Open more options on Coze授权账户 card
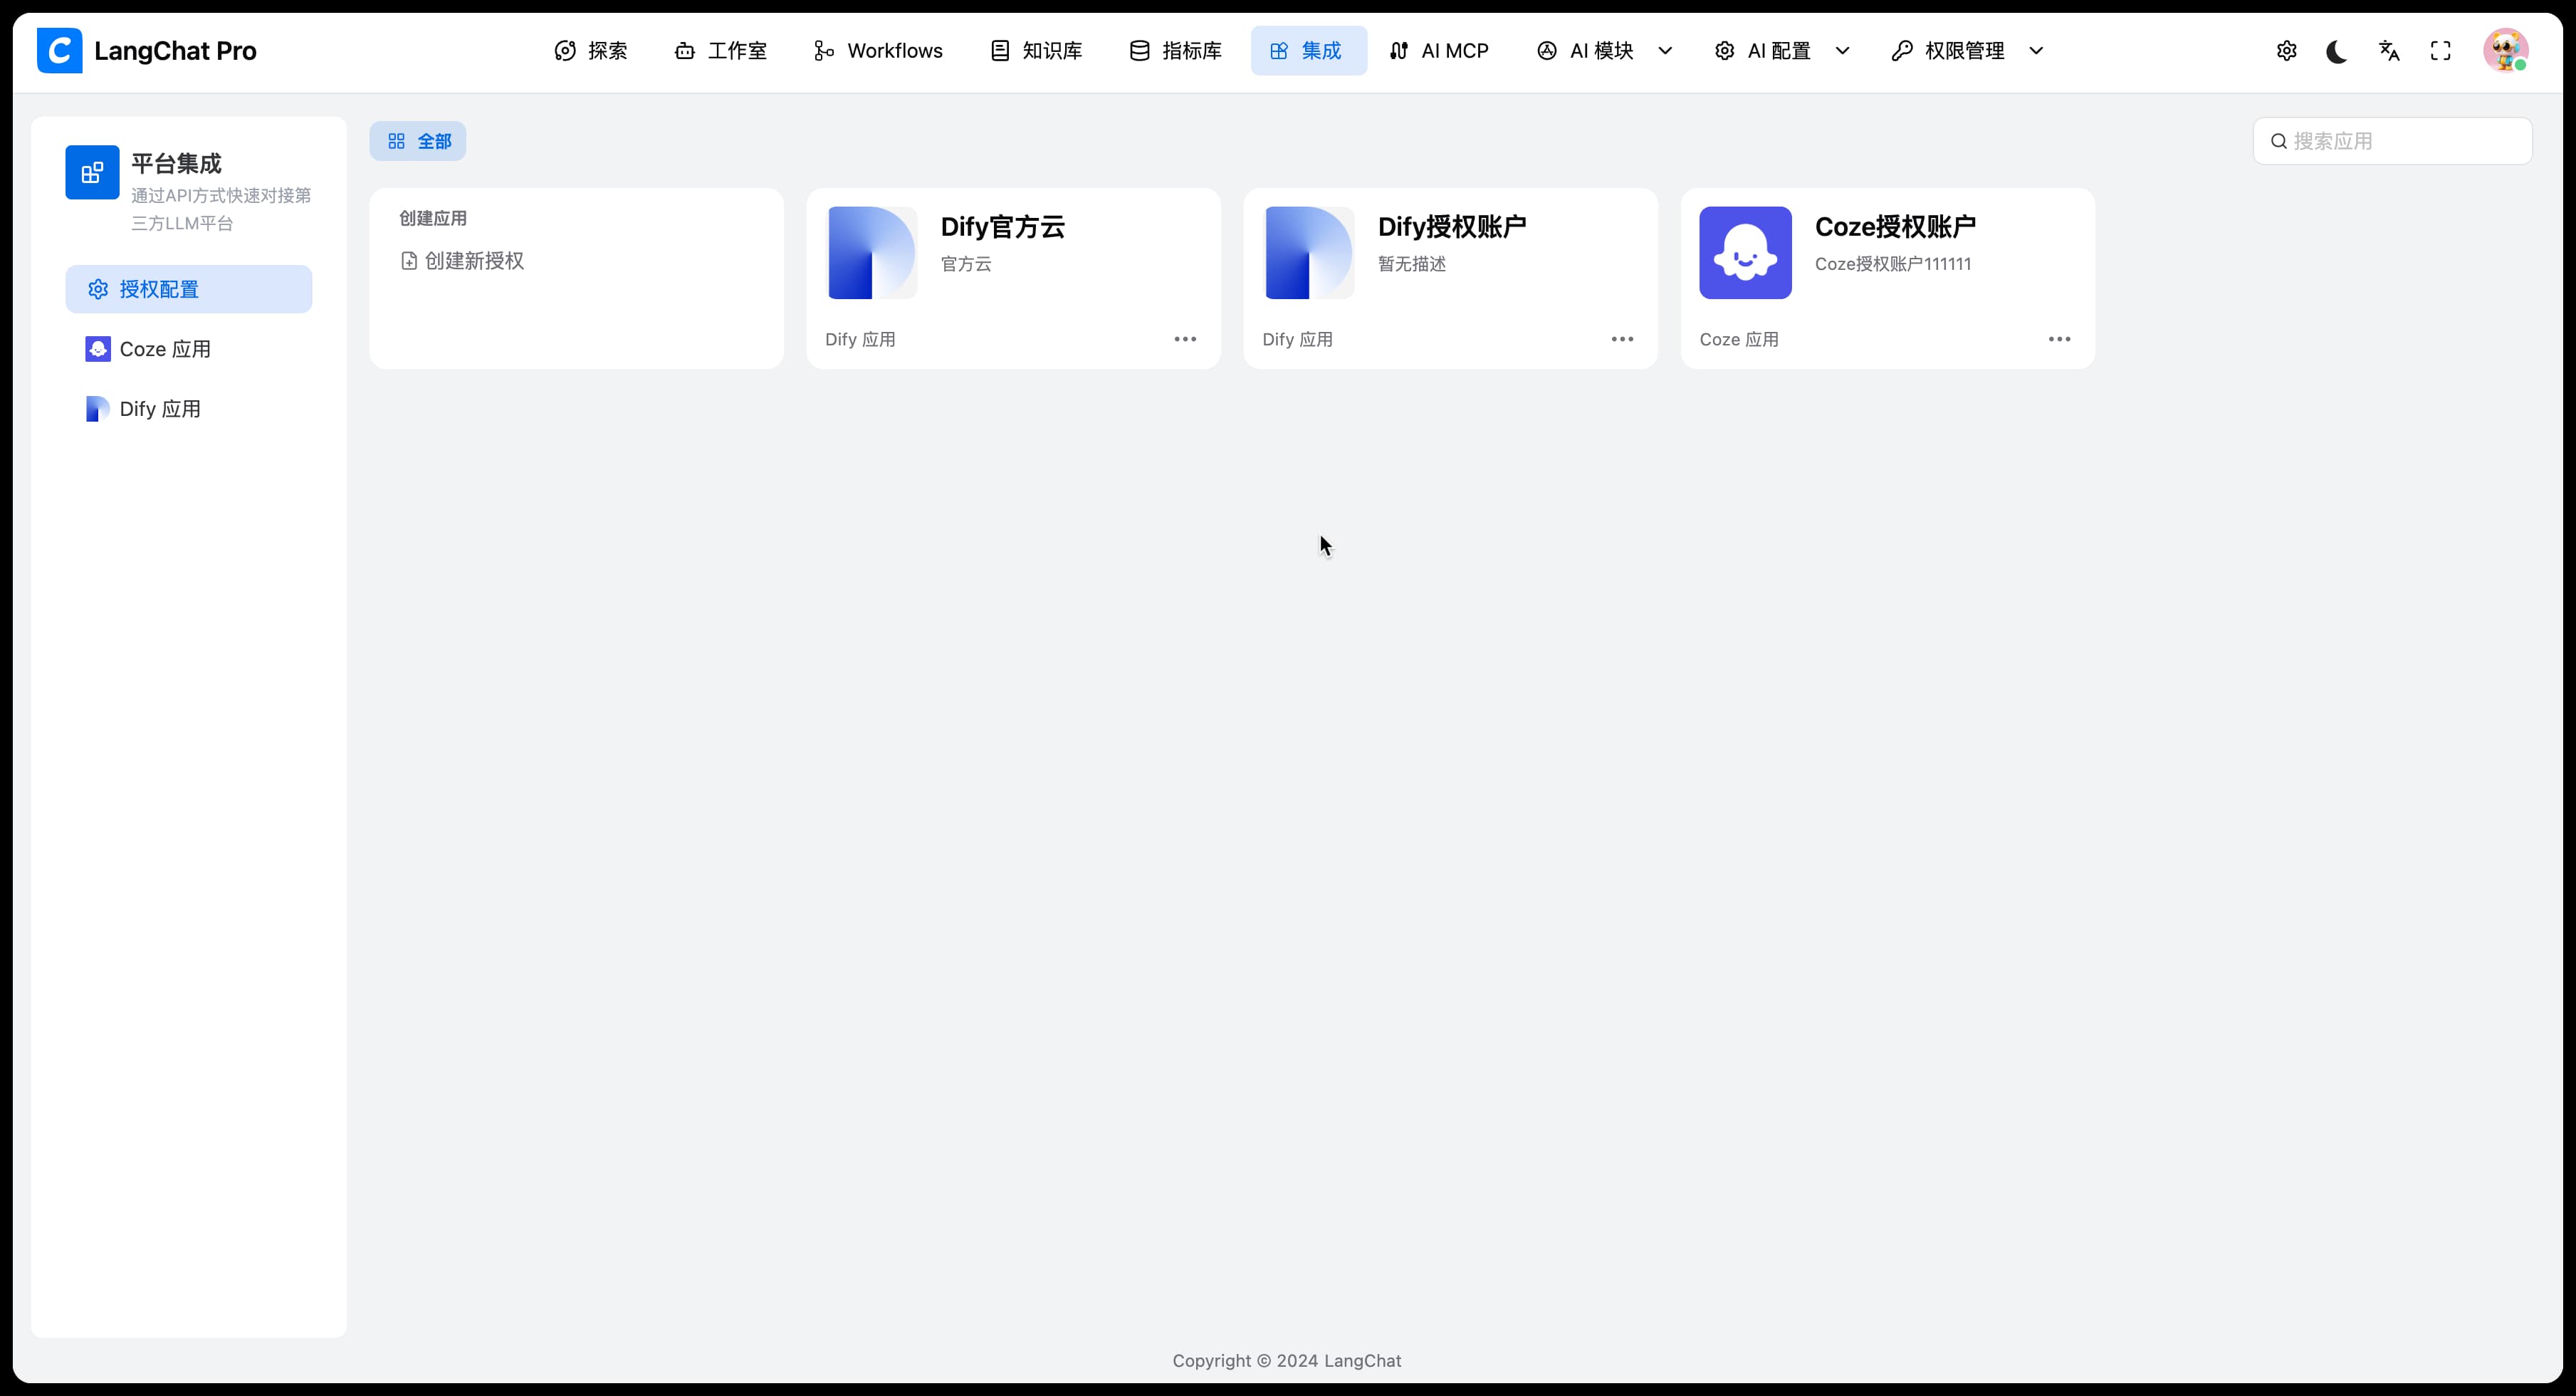Viewport: 2576px width, 1396px height. click(x=2059, y=339)
